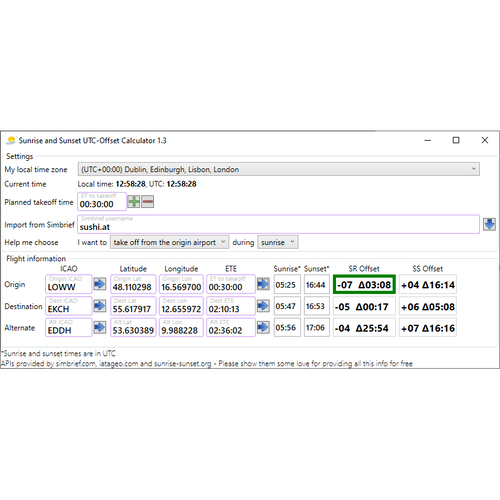
Task: Select Destination SR Offset -05 Δ00:17
Action: tap(364, 306)
